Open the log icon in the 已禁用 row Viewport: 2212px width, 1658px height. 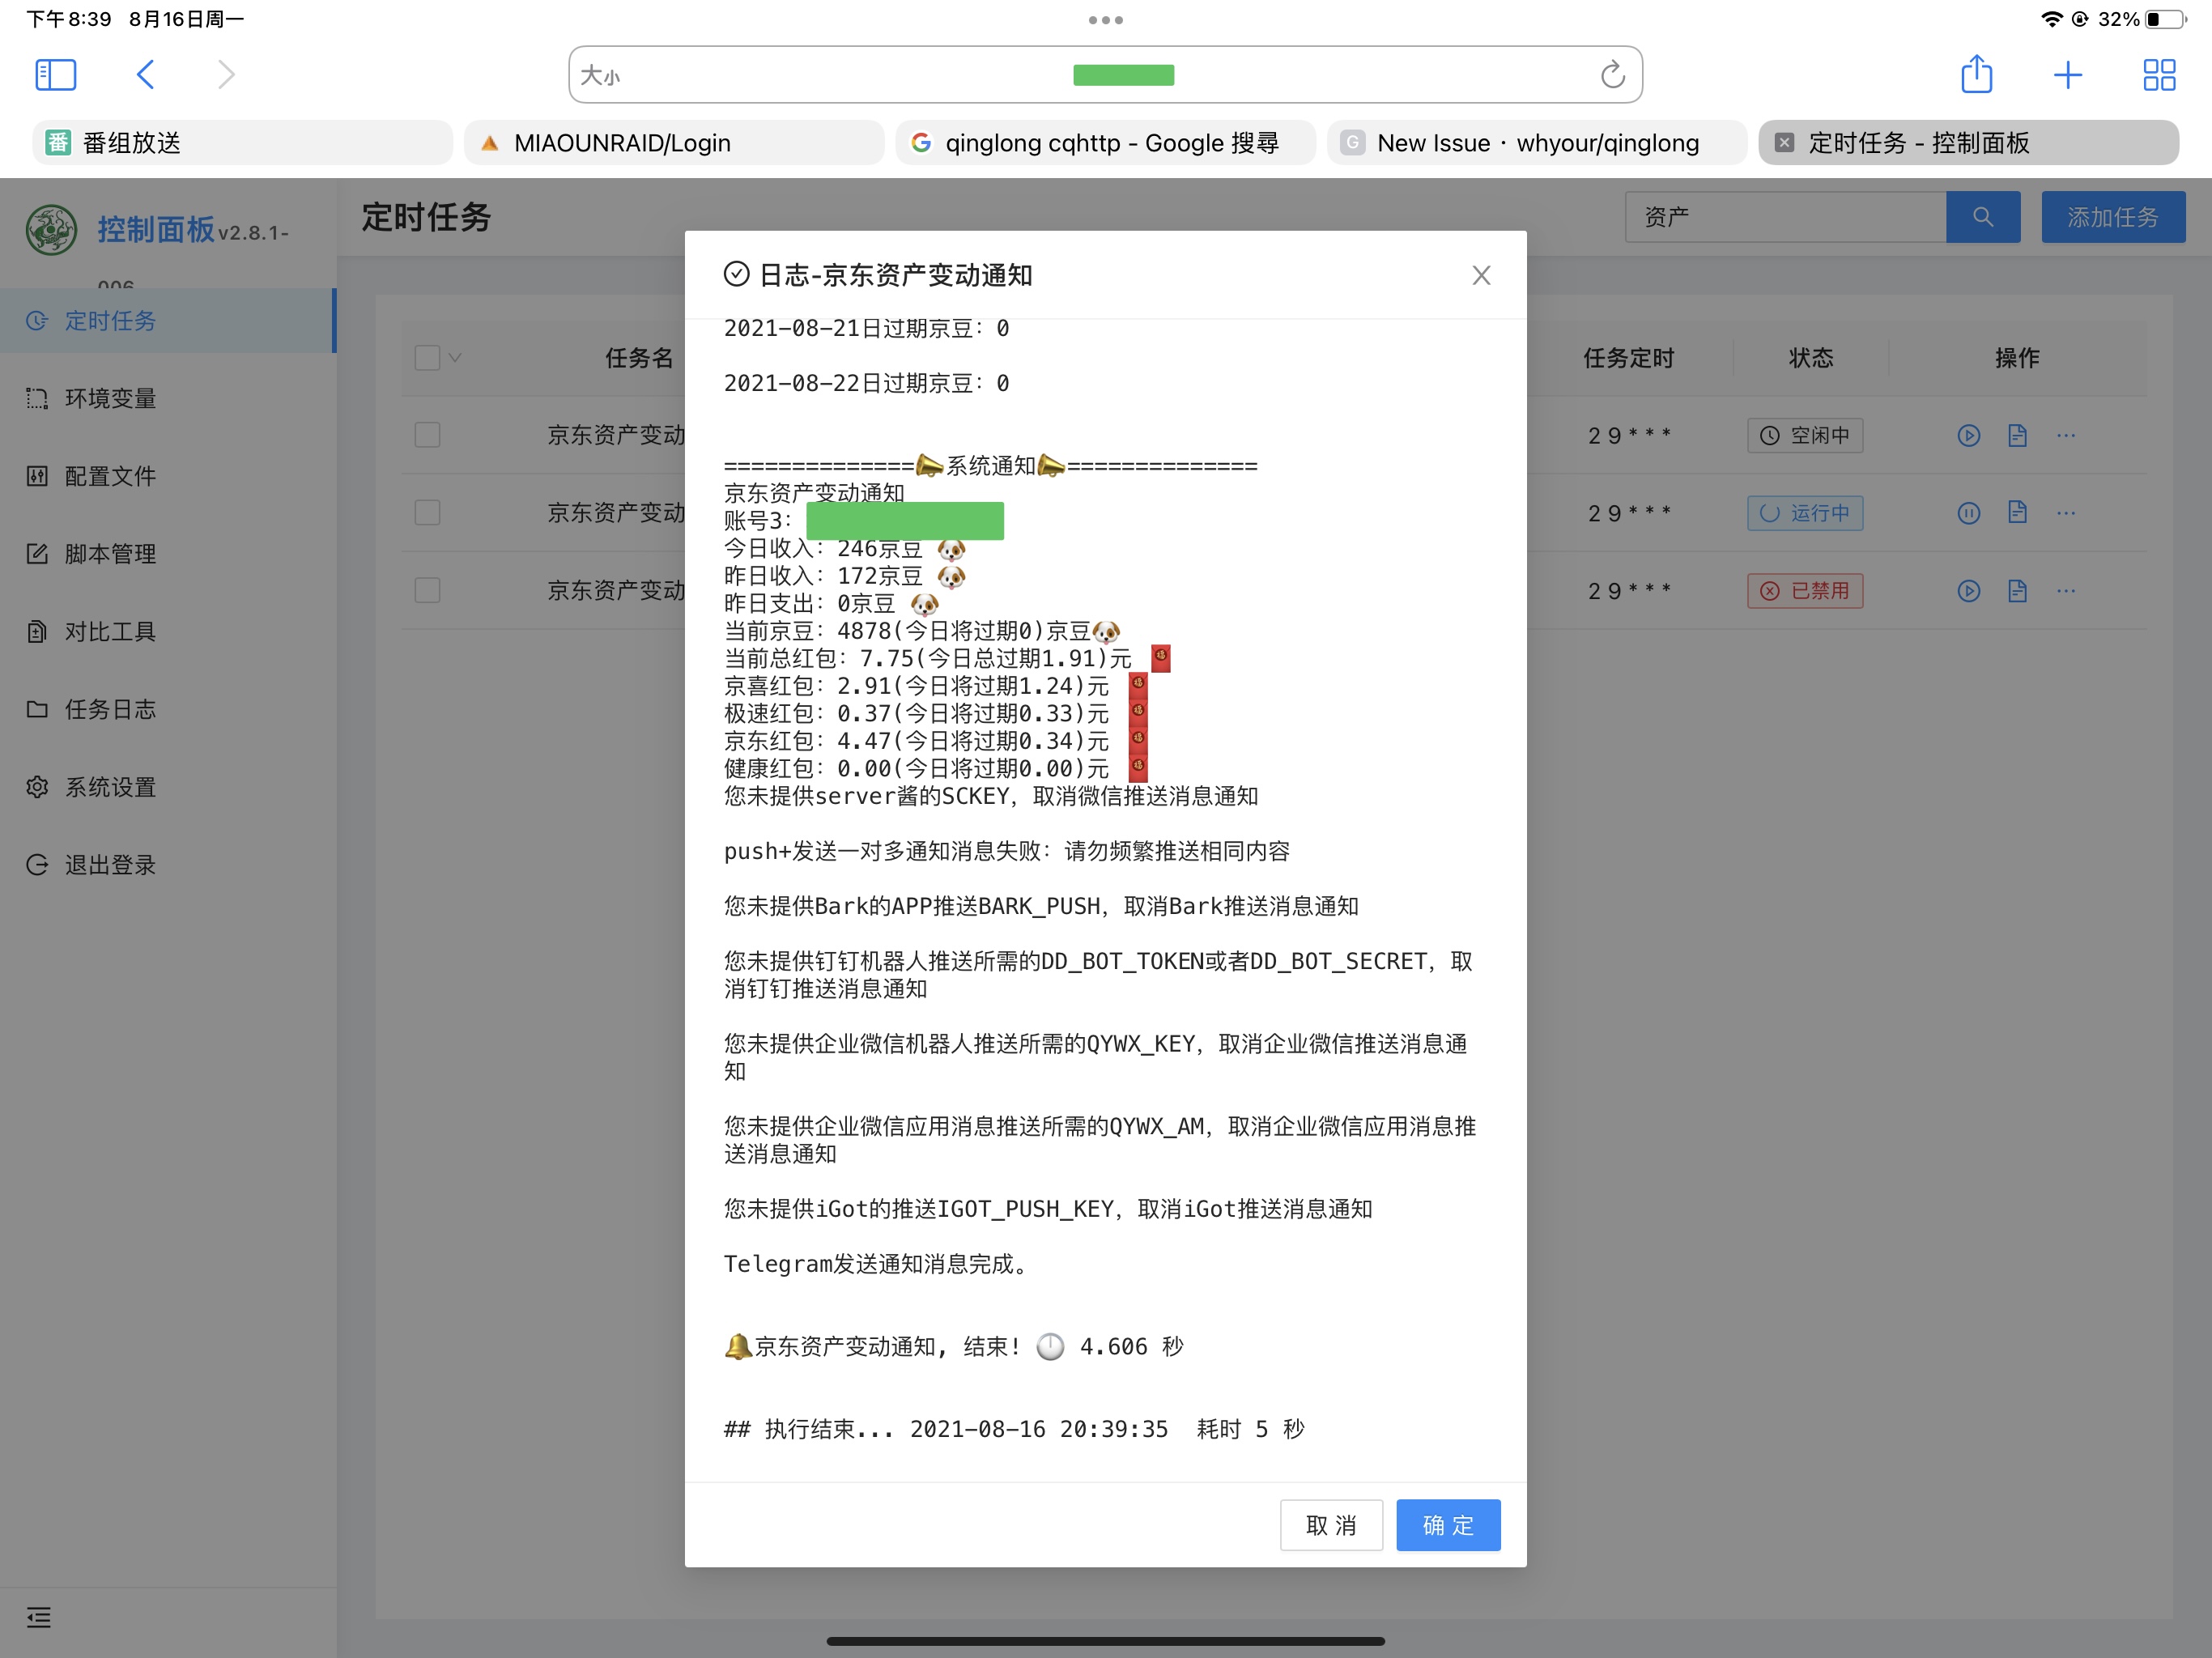click(2017, 591)
